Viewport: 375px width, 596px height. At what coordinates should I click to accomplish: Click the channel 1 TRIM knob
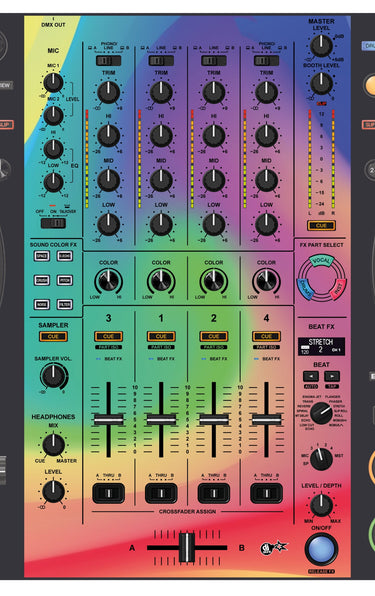pos(161,92)
